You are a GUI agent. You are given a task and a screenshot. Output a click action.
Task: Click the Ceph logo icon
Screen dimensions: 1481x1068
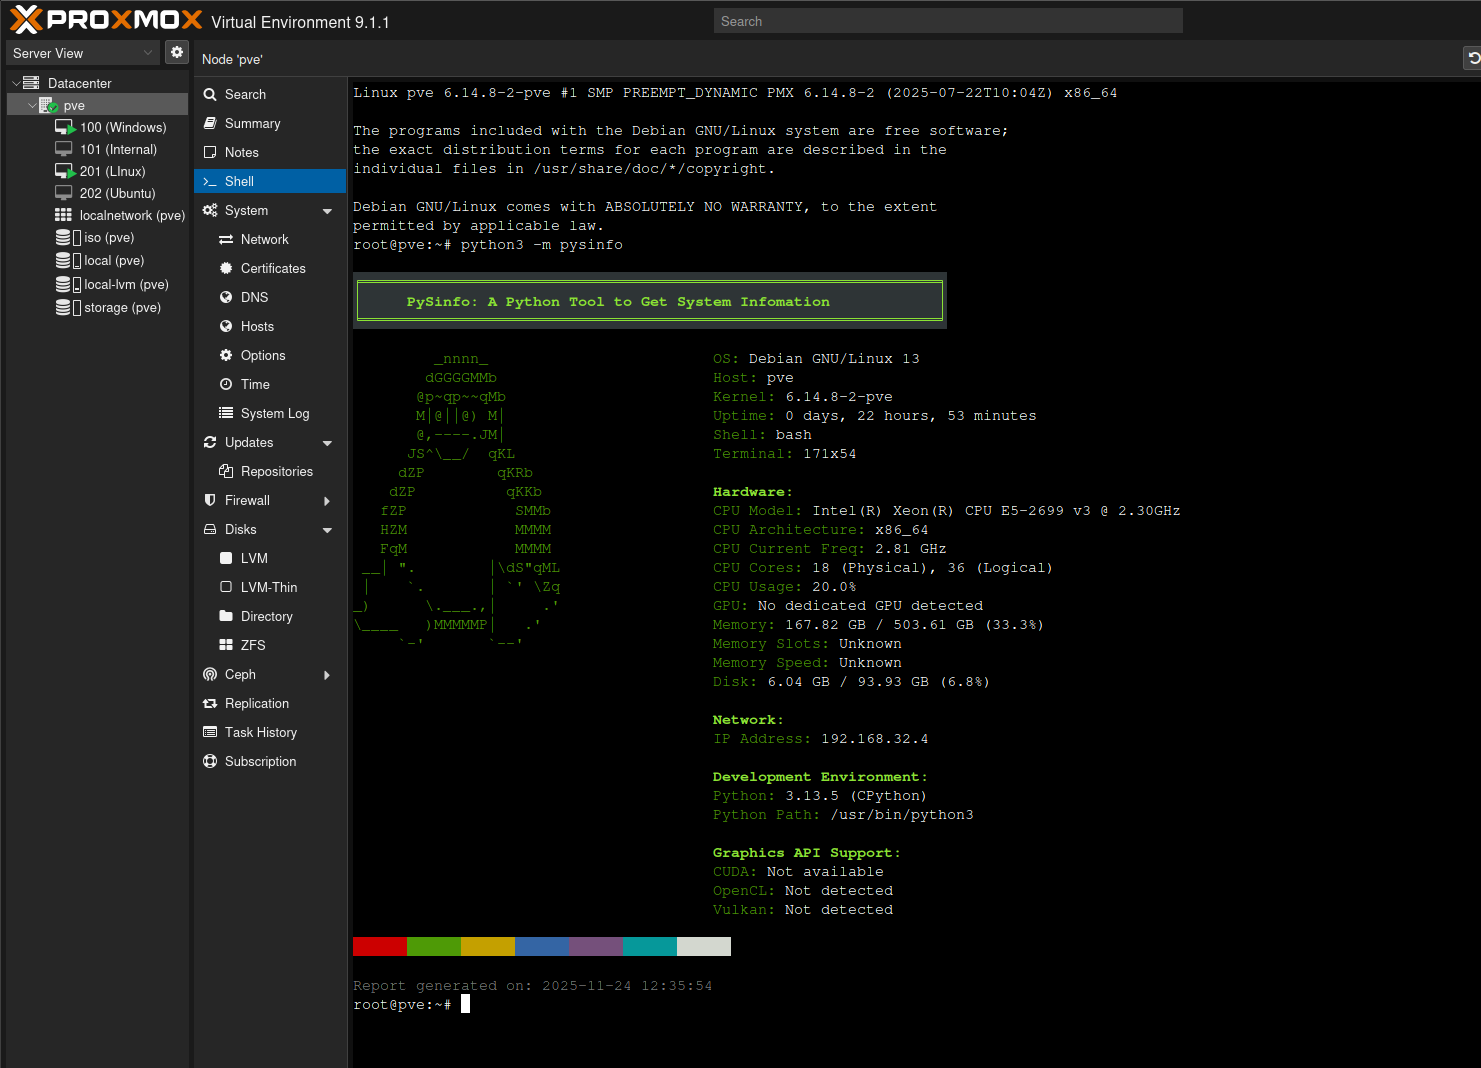click(x=210, y=674)
